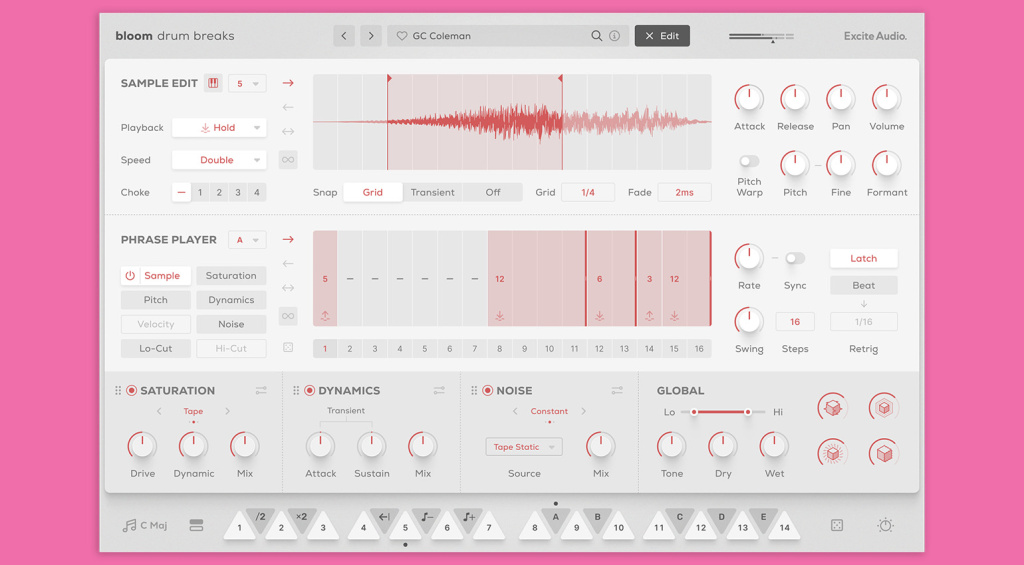The height and width of the screenshot is (565, 1024).
Task: Click Steps 16 value field
Action: click(795, 322)
